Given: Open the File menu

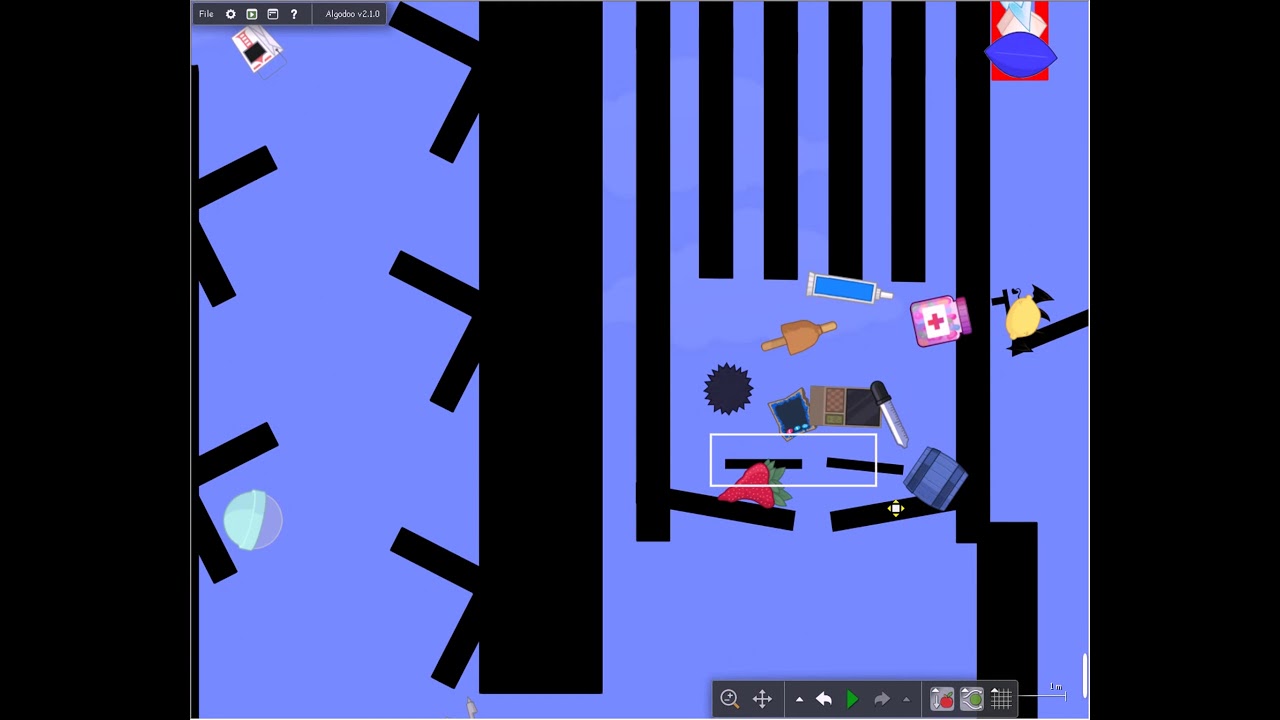Looking at the screenshot, I should [x=206, y=14].
